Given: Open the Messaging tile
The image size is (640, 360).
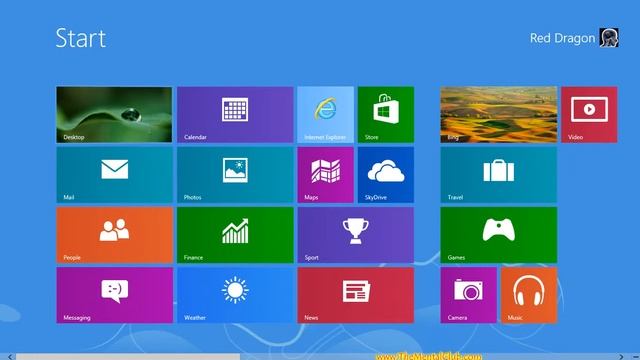Looking at the screenshot, I should pyautogui.click(x=114, y=295).
